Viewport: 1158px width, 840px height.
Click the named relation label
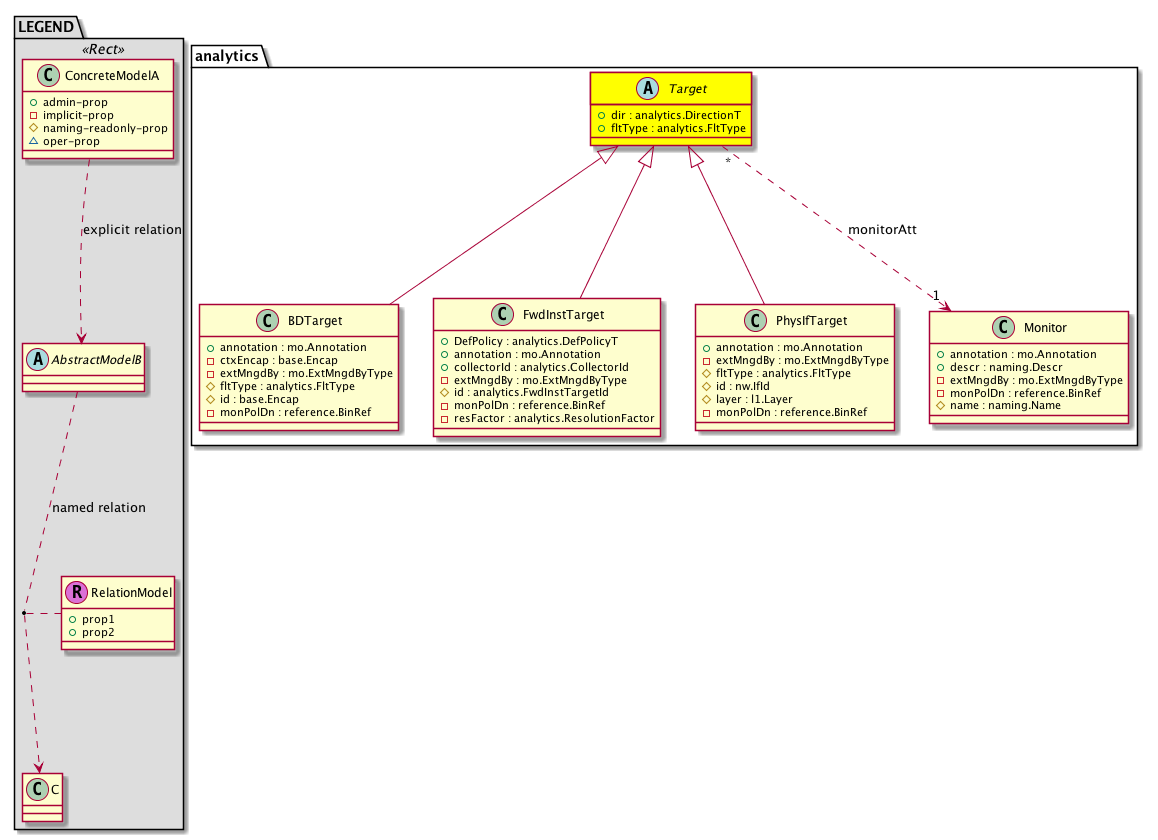pyautogui.click(x=99, y=507)
